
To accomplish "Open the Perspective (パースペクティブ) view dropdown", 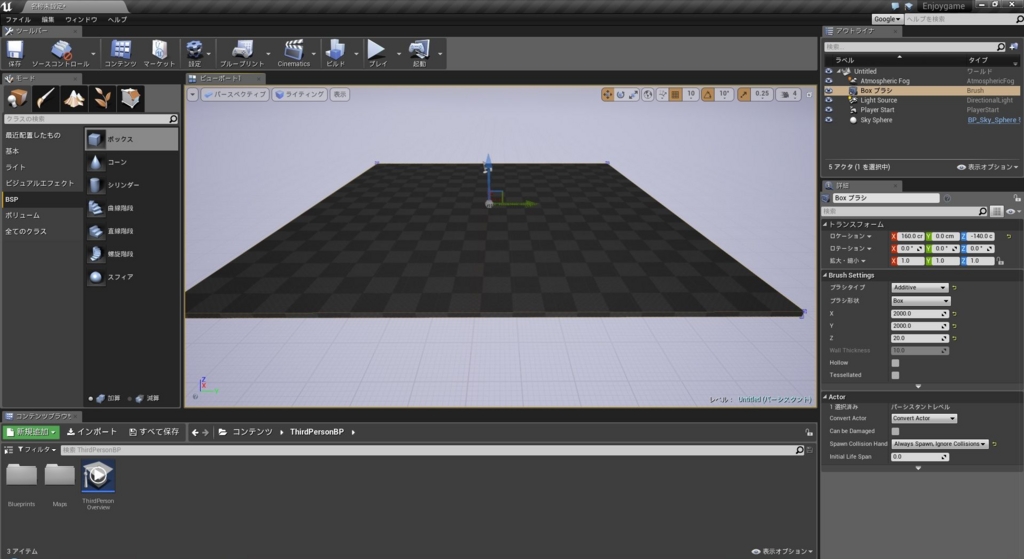I will pos(234,95).
